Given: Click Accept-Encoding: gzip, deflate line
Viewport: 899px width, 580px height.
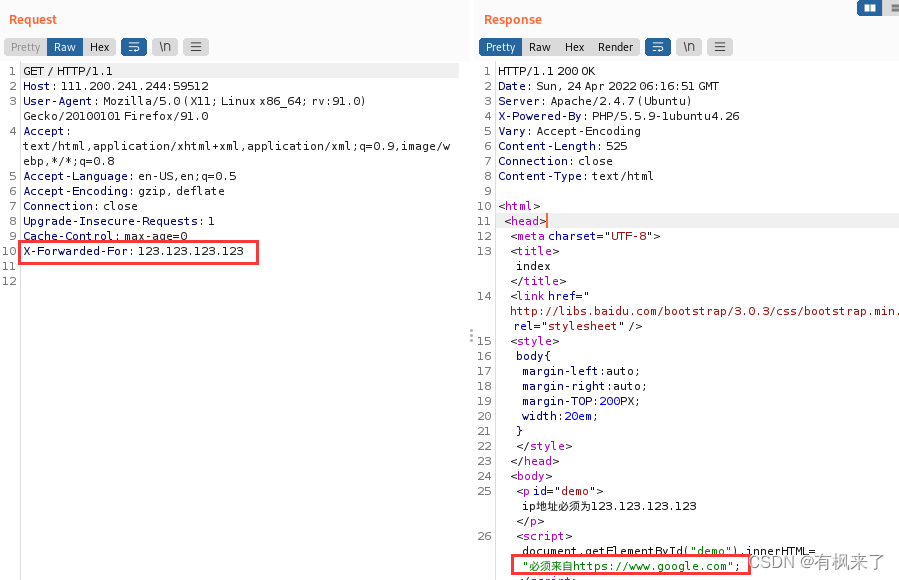Looking at the screenshot, I should tap(124, 191).
